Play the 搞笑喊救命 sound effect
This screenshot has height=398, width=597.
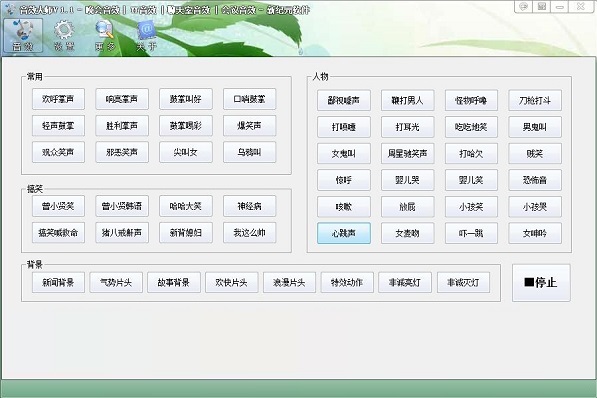click(x=58, y=233)
